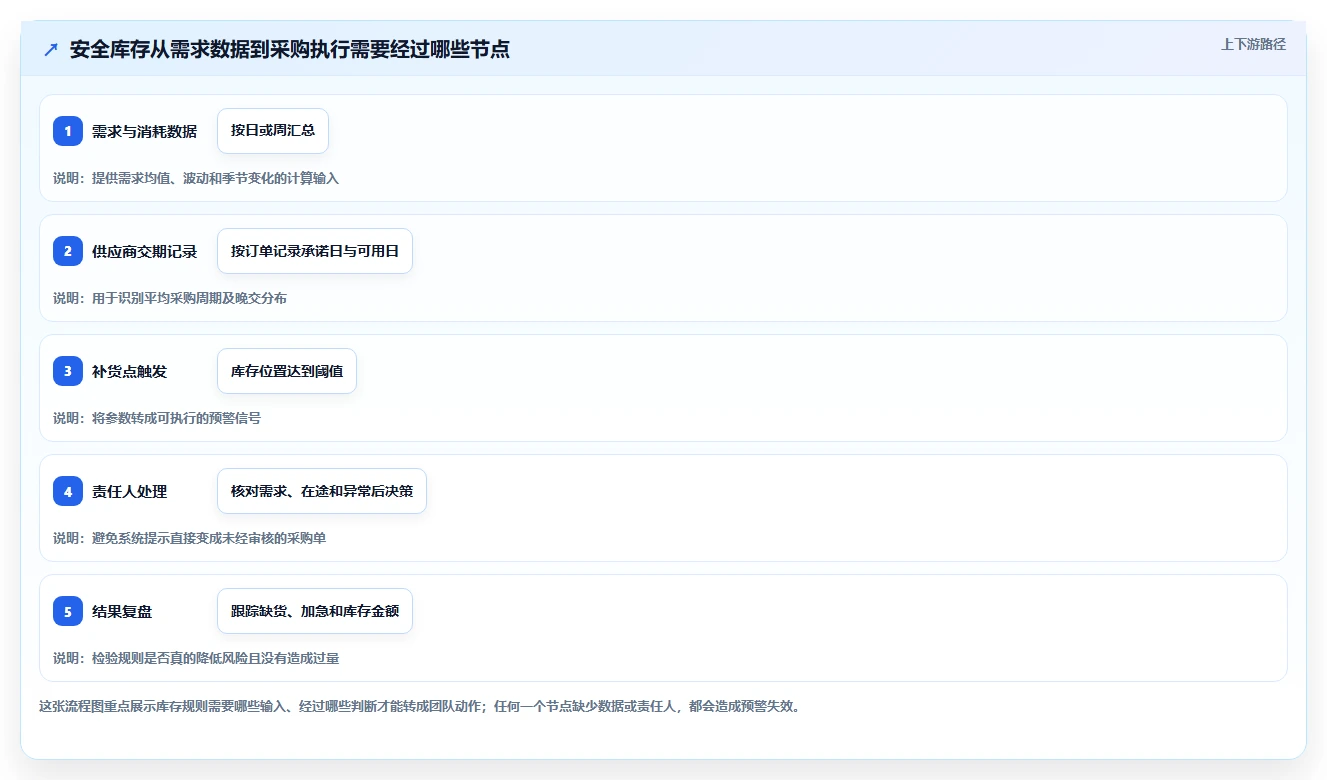Click the 上下游路径 label
The width and height of the screenshot is (1327, 780).
[1253, 44]
